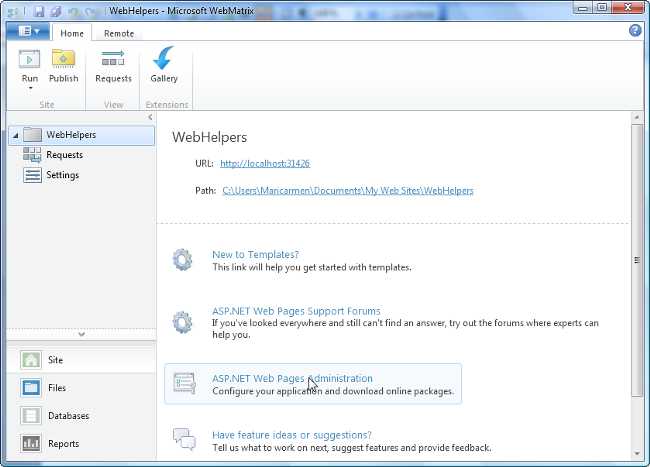Open the WebMatrix application menu button
Image resolution: width=650 pixels, height=467 pixels.
(x=27, y=32)
